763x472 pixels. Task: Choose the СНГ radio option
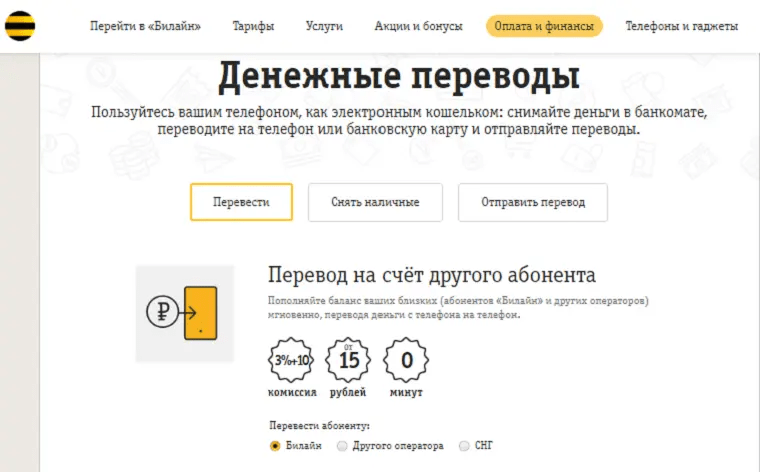point(464,446)
